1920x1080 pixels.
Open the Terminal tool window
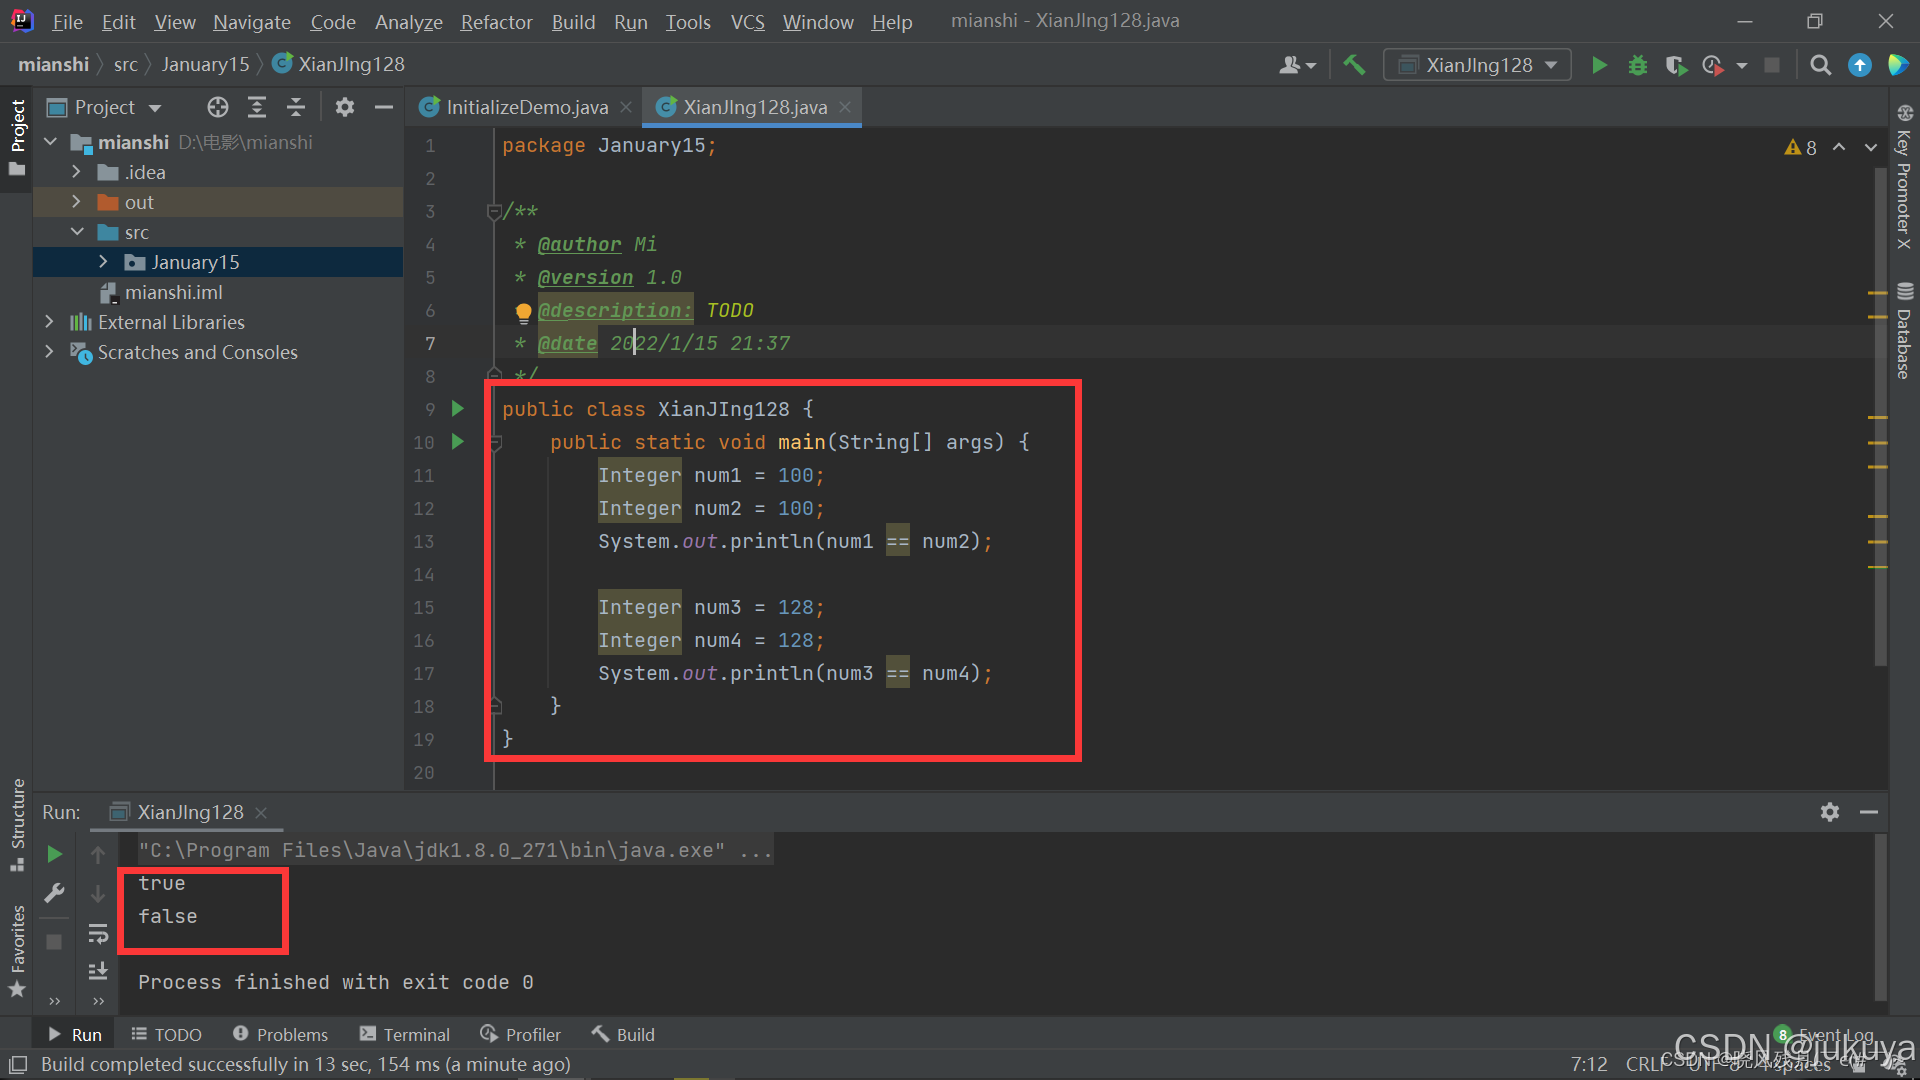coord(405,1034)
